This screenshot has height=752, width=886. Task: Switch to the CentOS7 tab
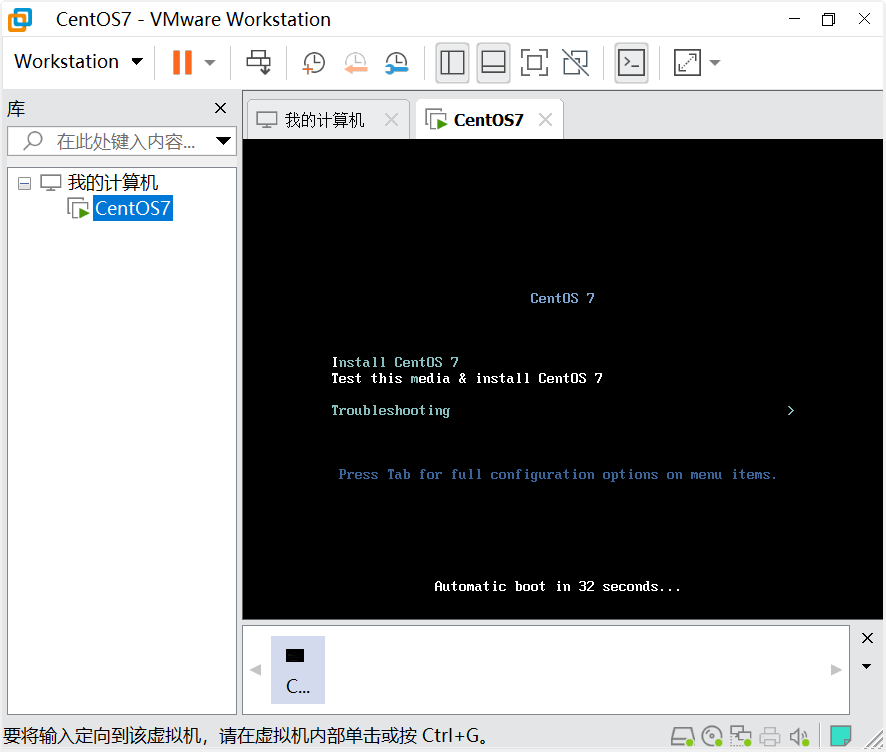point(488,120)
